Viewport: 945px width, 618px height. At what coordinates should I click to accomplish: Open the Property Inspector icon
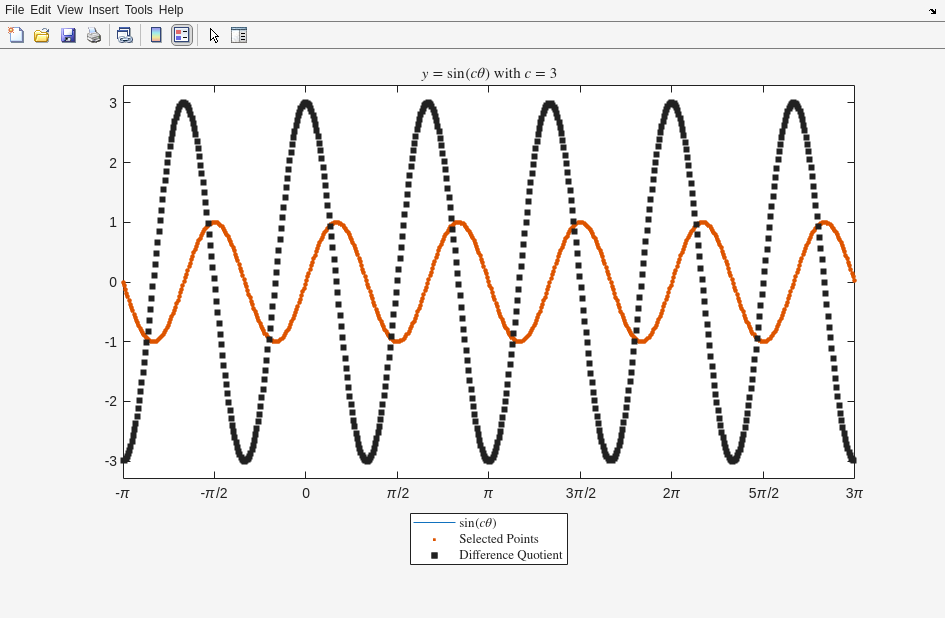click(x=239, y=35)
